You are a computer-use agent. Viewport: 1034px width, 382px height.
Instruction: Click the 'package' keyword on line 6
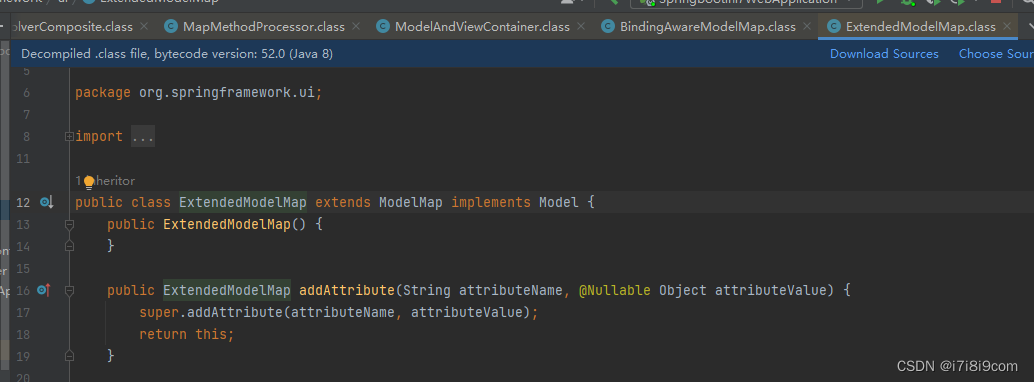103,93
